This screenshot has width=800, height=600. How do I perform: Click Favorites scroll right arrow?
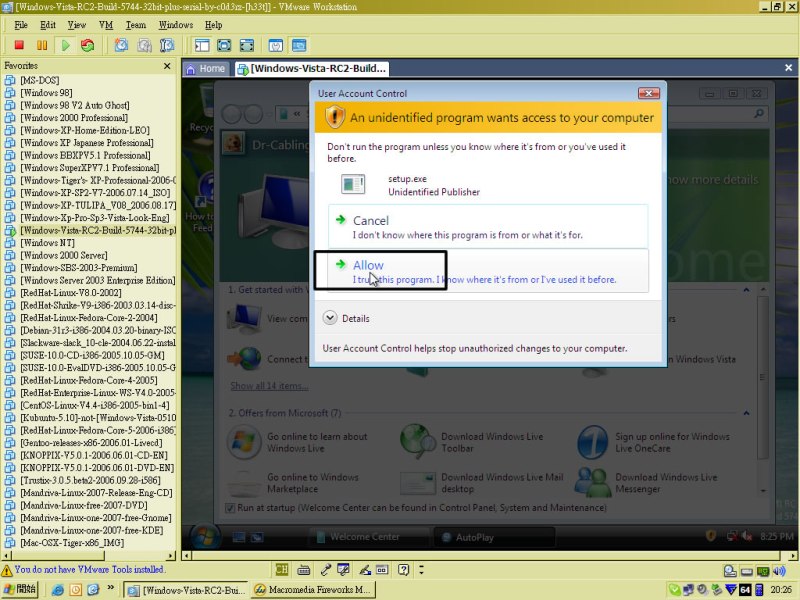(x=171, y=555)
